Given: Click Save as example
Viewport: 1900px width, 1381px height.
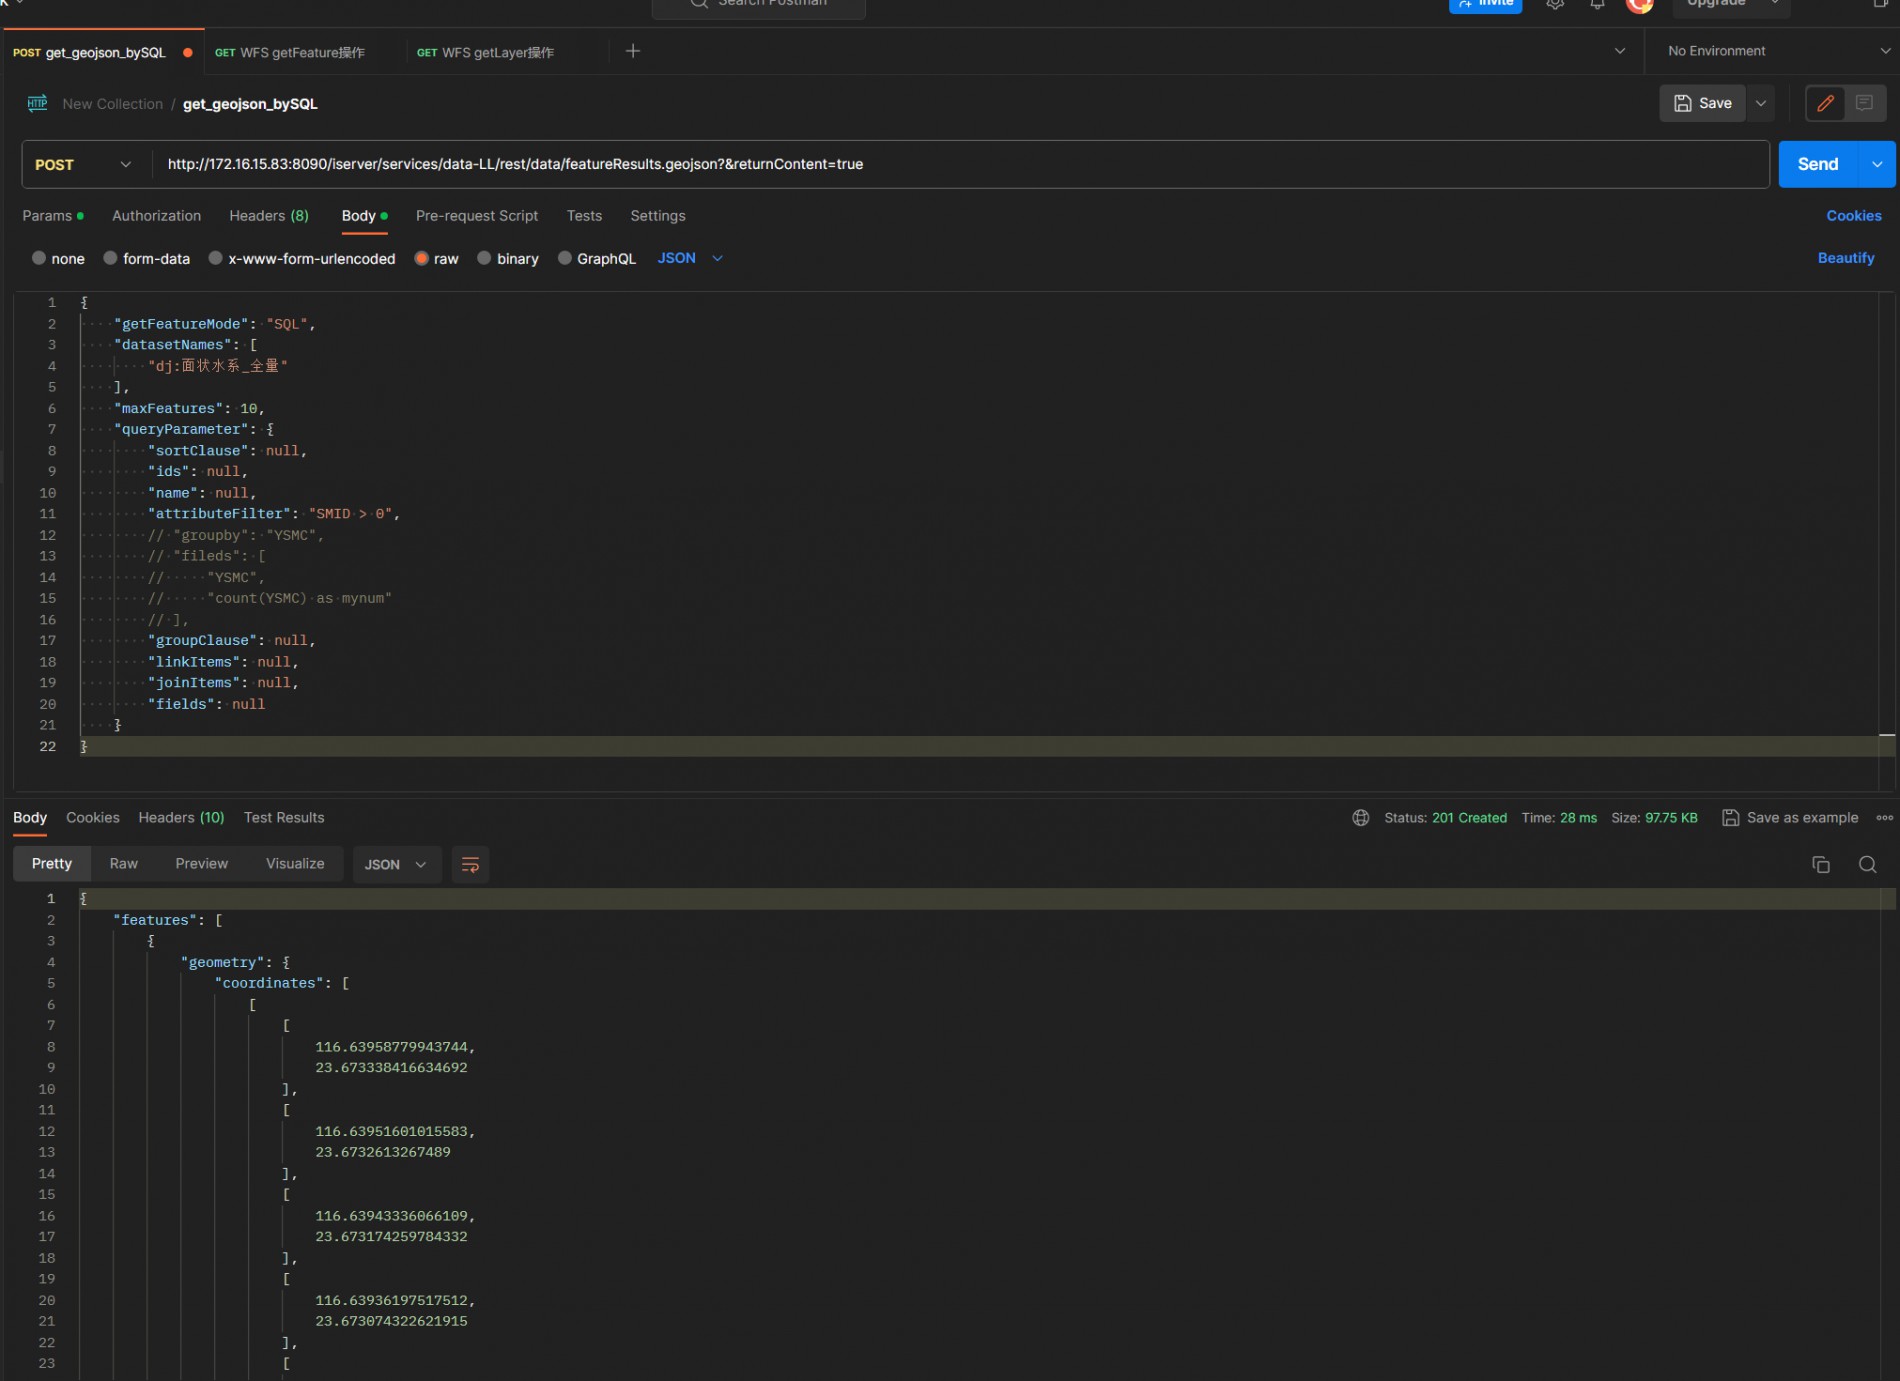Looking at the screenshot, I should pyautogui.click(x=1790, y=818).
